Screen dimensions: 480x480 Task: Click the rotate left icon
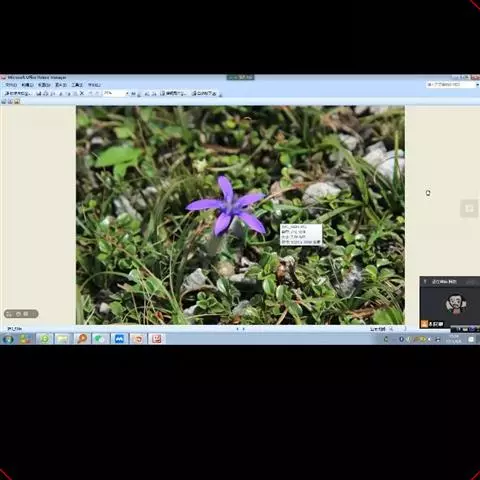coord(147,94)
